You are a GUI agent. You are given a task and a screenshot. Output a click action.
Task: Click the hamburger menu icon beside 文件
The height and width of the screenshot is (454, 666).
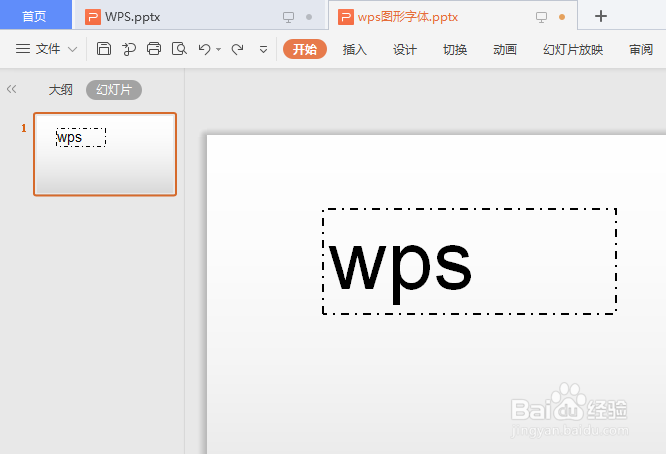[x=23, y=49]
